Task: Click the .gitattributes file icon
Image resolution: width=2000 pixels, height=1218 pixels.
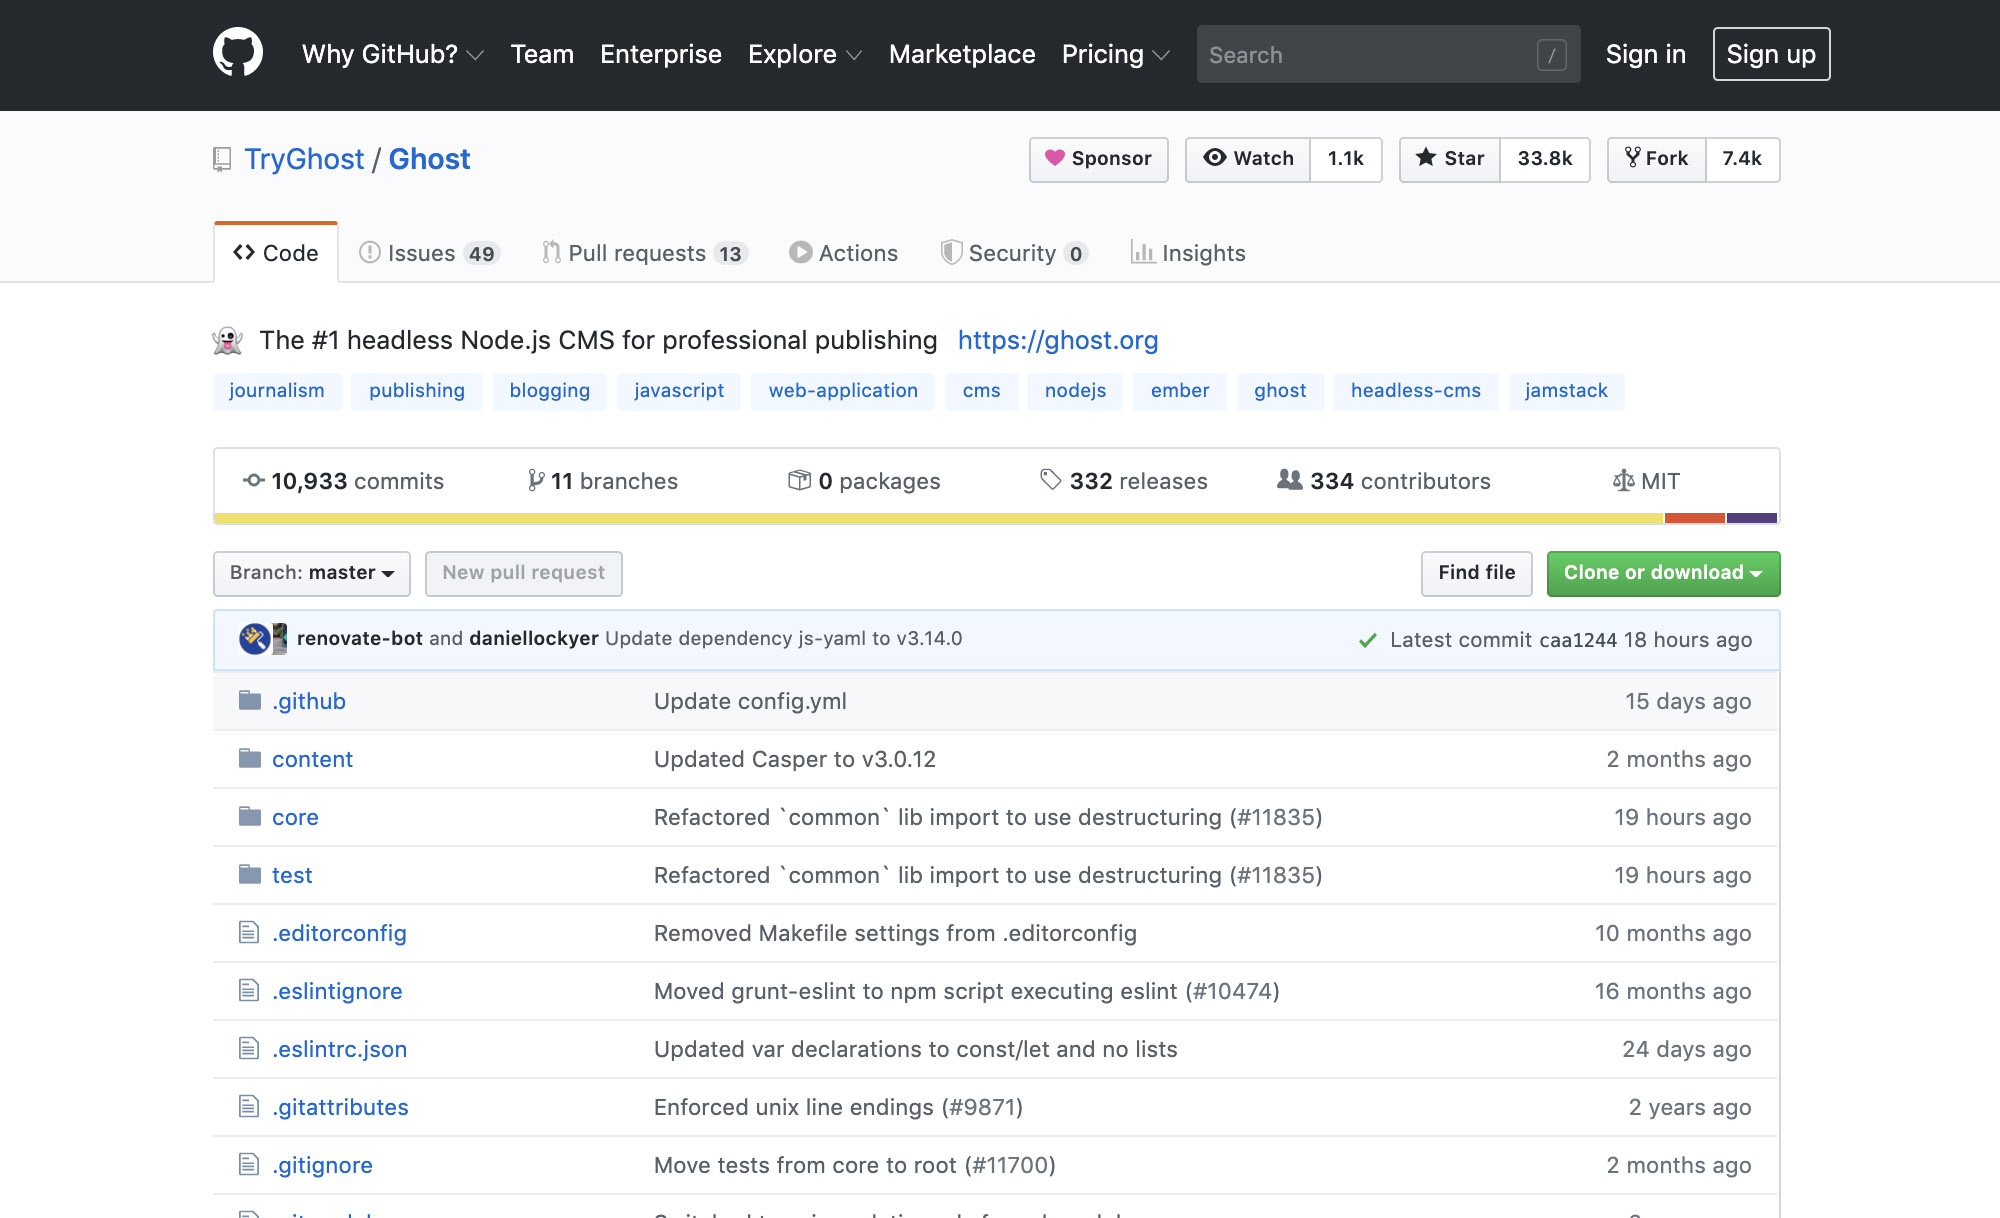Action: (x=249, y=1107)
